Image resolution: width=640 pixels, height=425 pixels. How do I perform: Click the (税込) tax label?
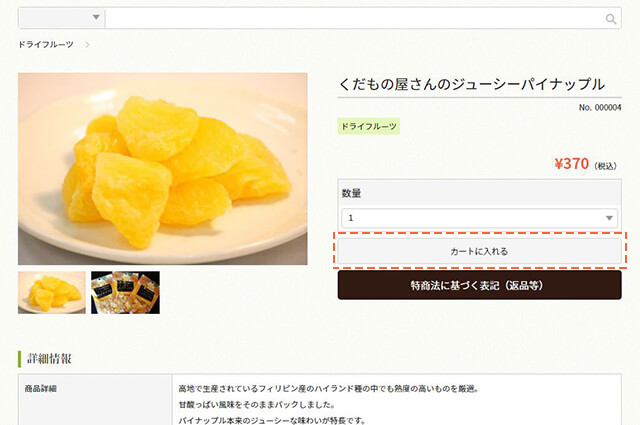[605, 166]
